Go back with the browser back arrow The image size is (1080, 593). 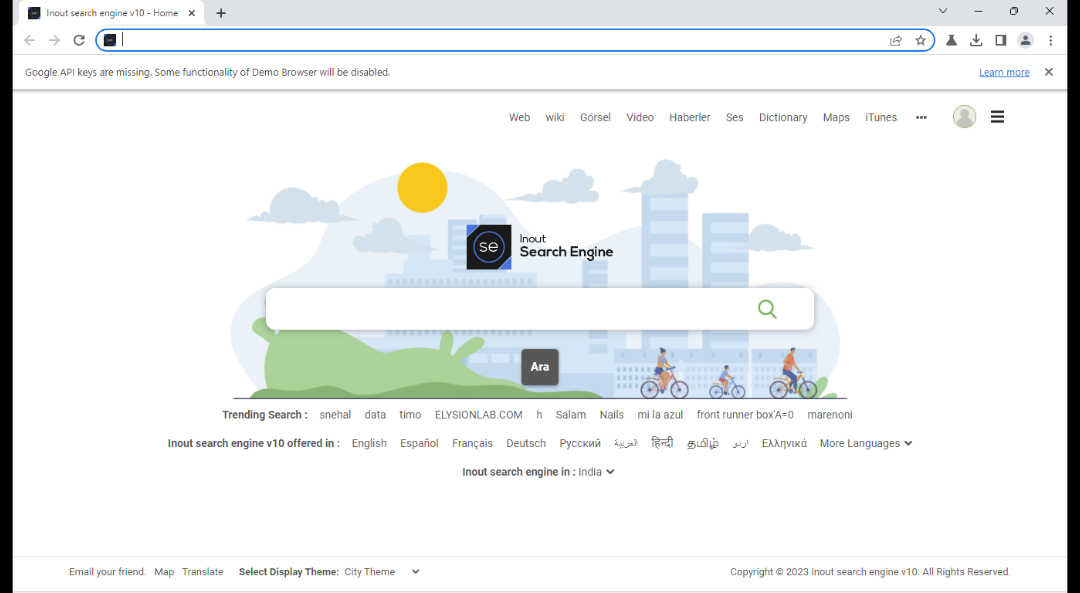(30, 40)
